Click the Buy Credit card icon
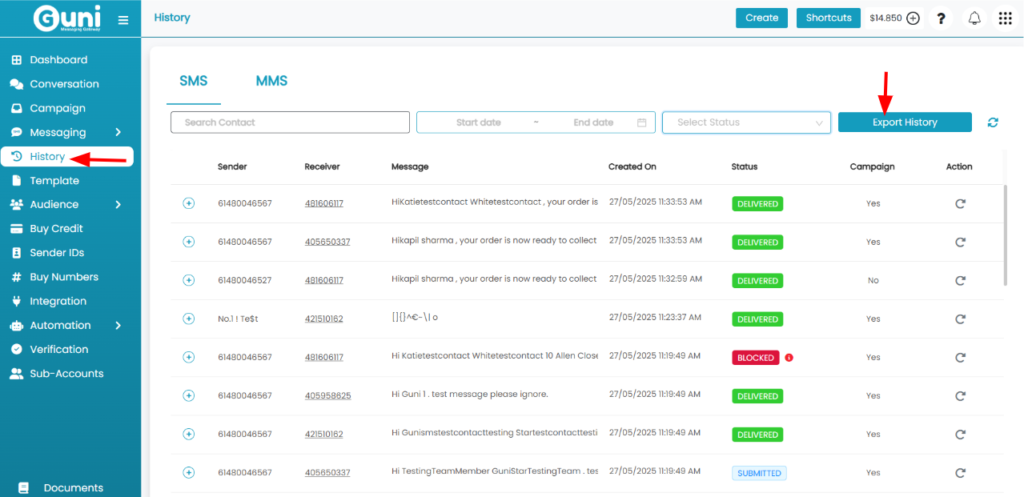1024x497 pixels. 17,229
